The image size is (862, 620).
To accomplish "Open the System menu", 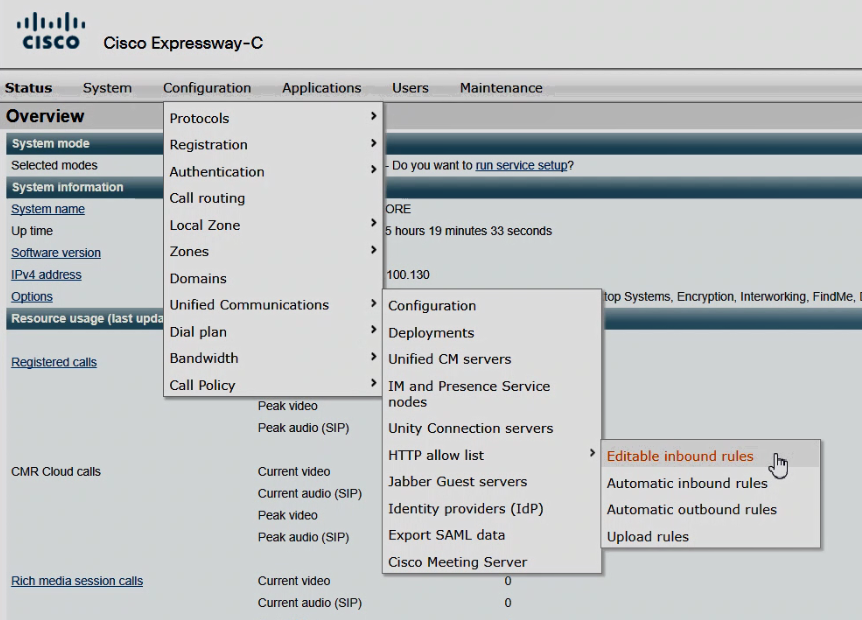I will click(x=107, y=88).
